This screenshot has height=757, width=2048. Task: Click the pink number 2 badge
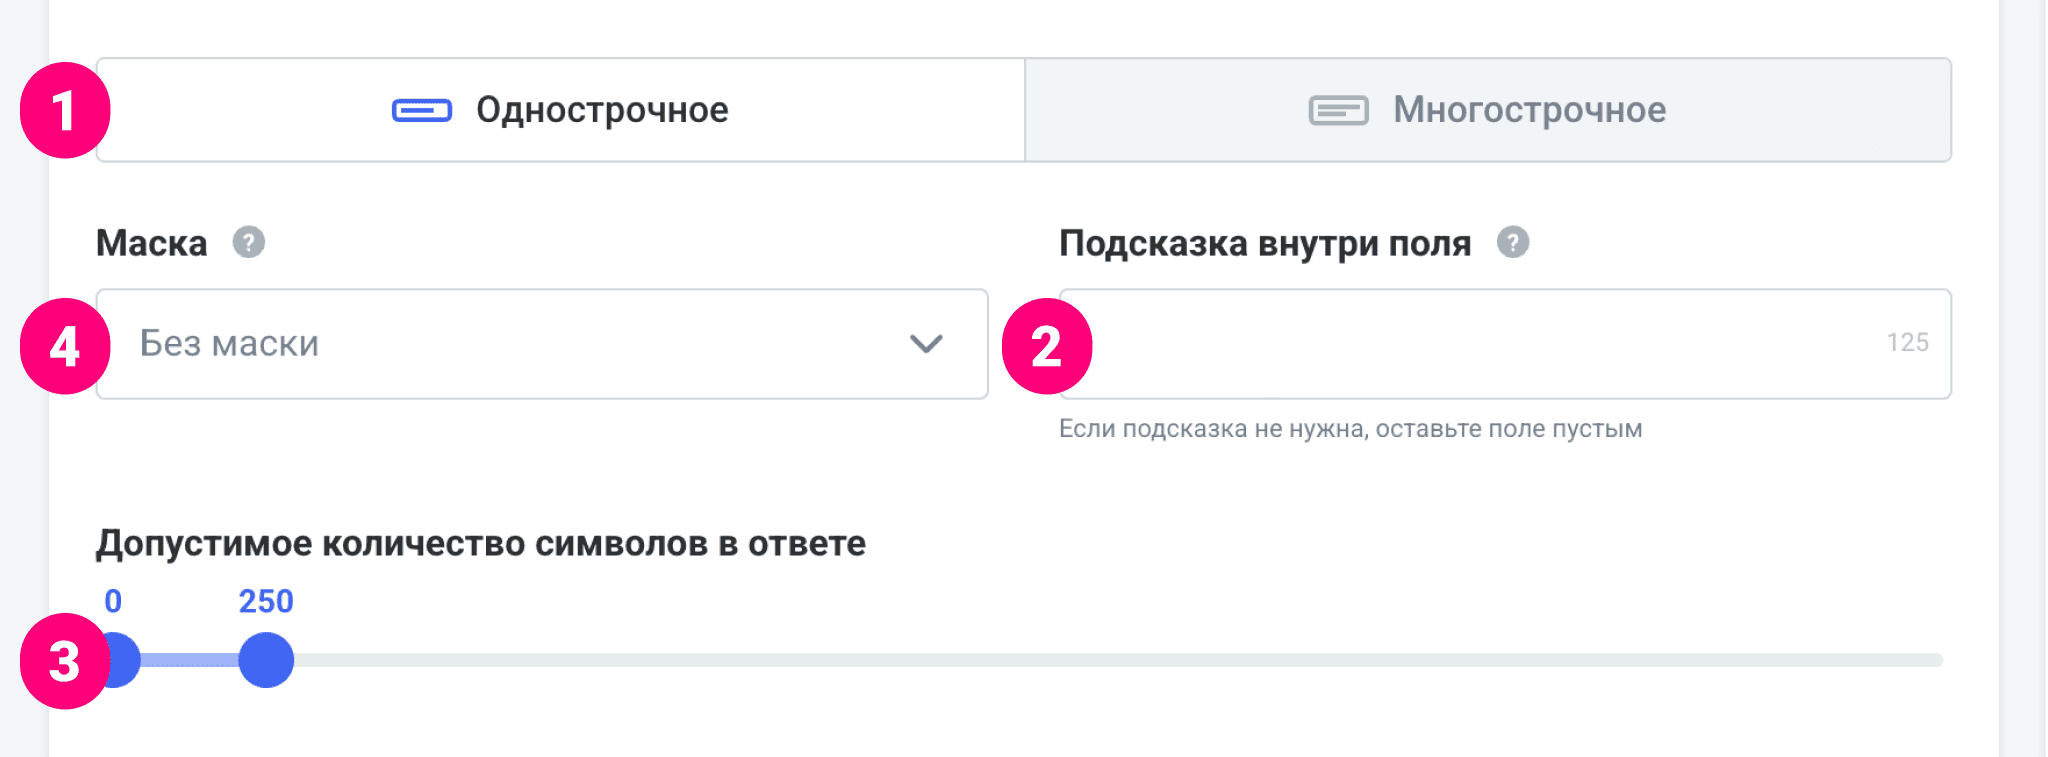click(1046, 346)
